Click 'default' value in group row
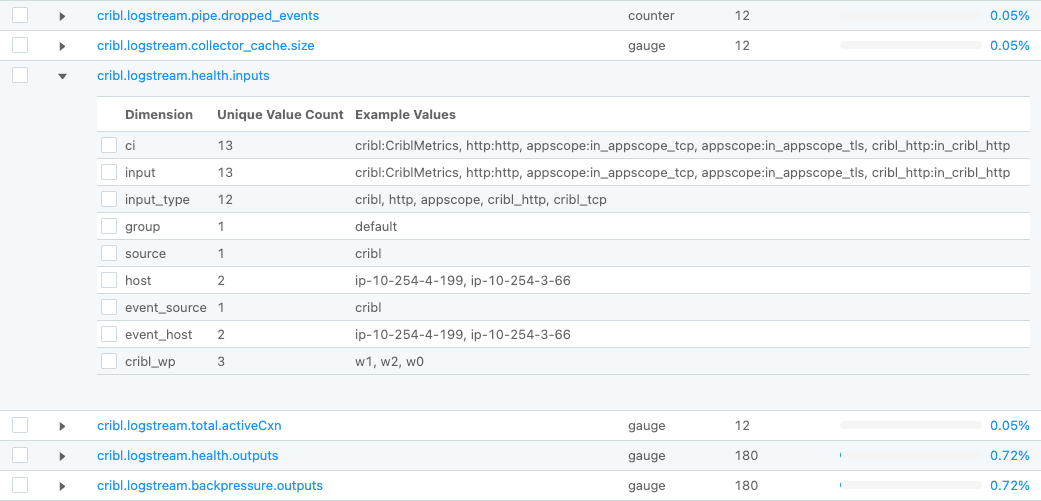This screenshot has width=1041, height=501. point(376,226)
